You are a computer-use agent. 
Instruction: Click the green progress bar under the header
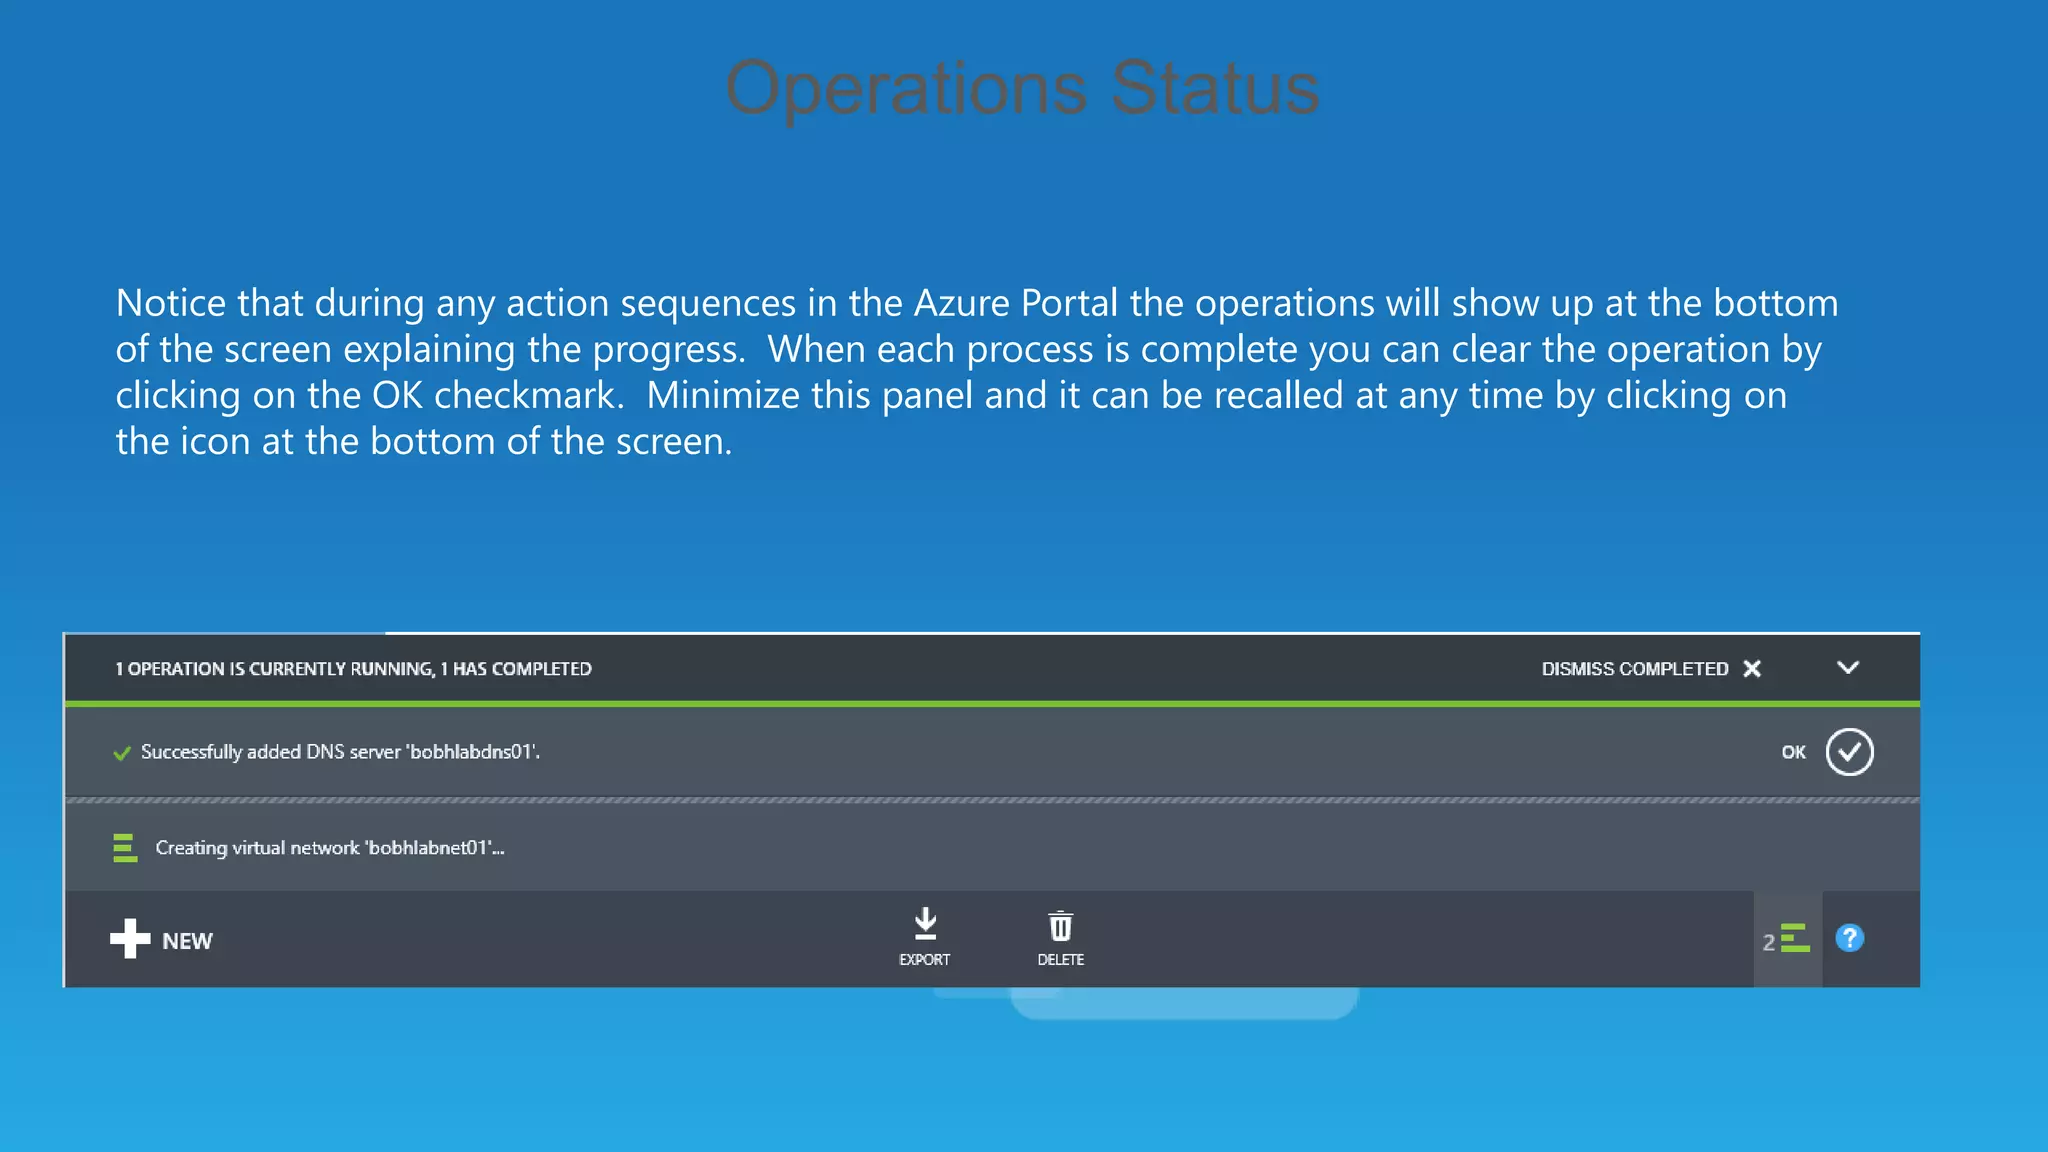point(992,704)
